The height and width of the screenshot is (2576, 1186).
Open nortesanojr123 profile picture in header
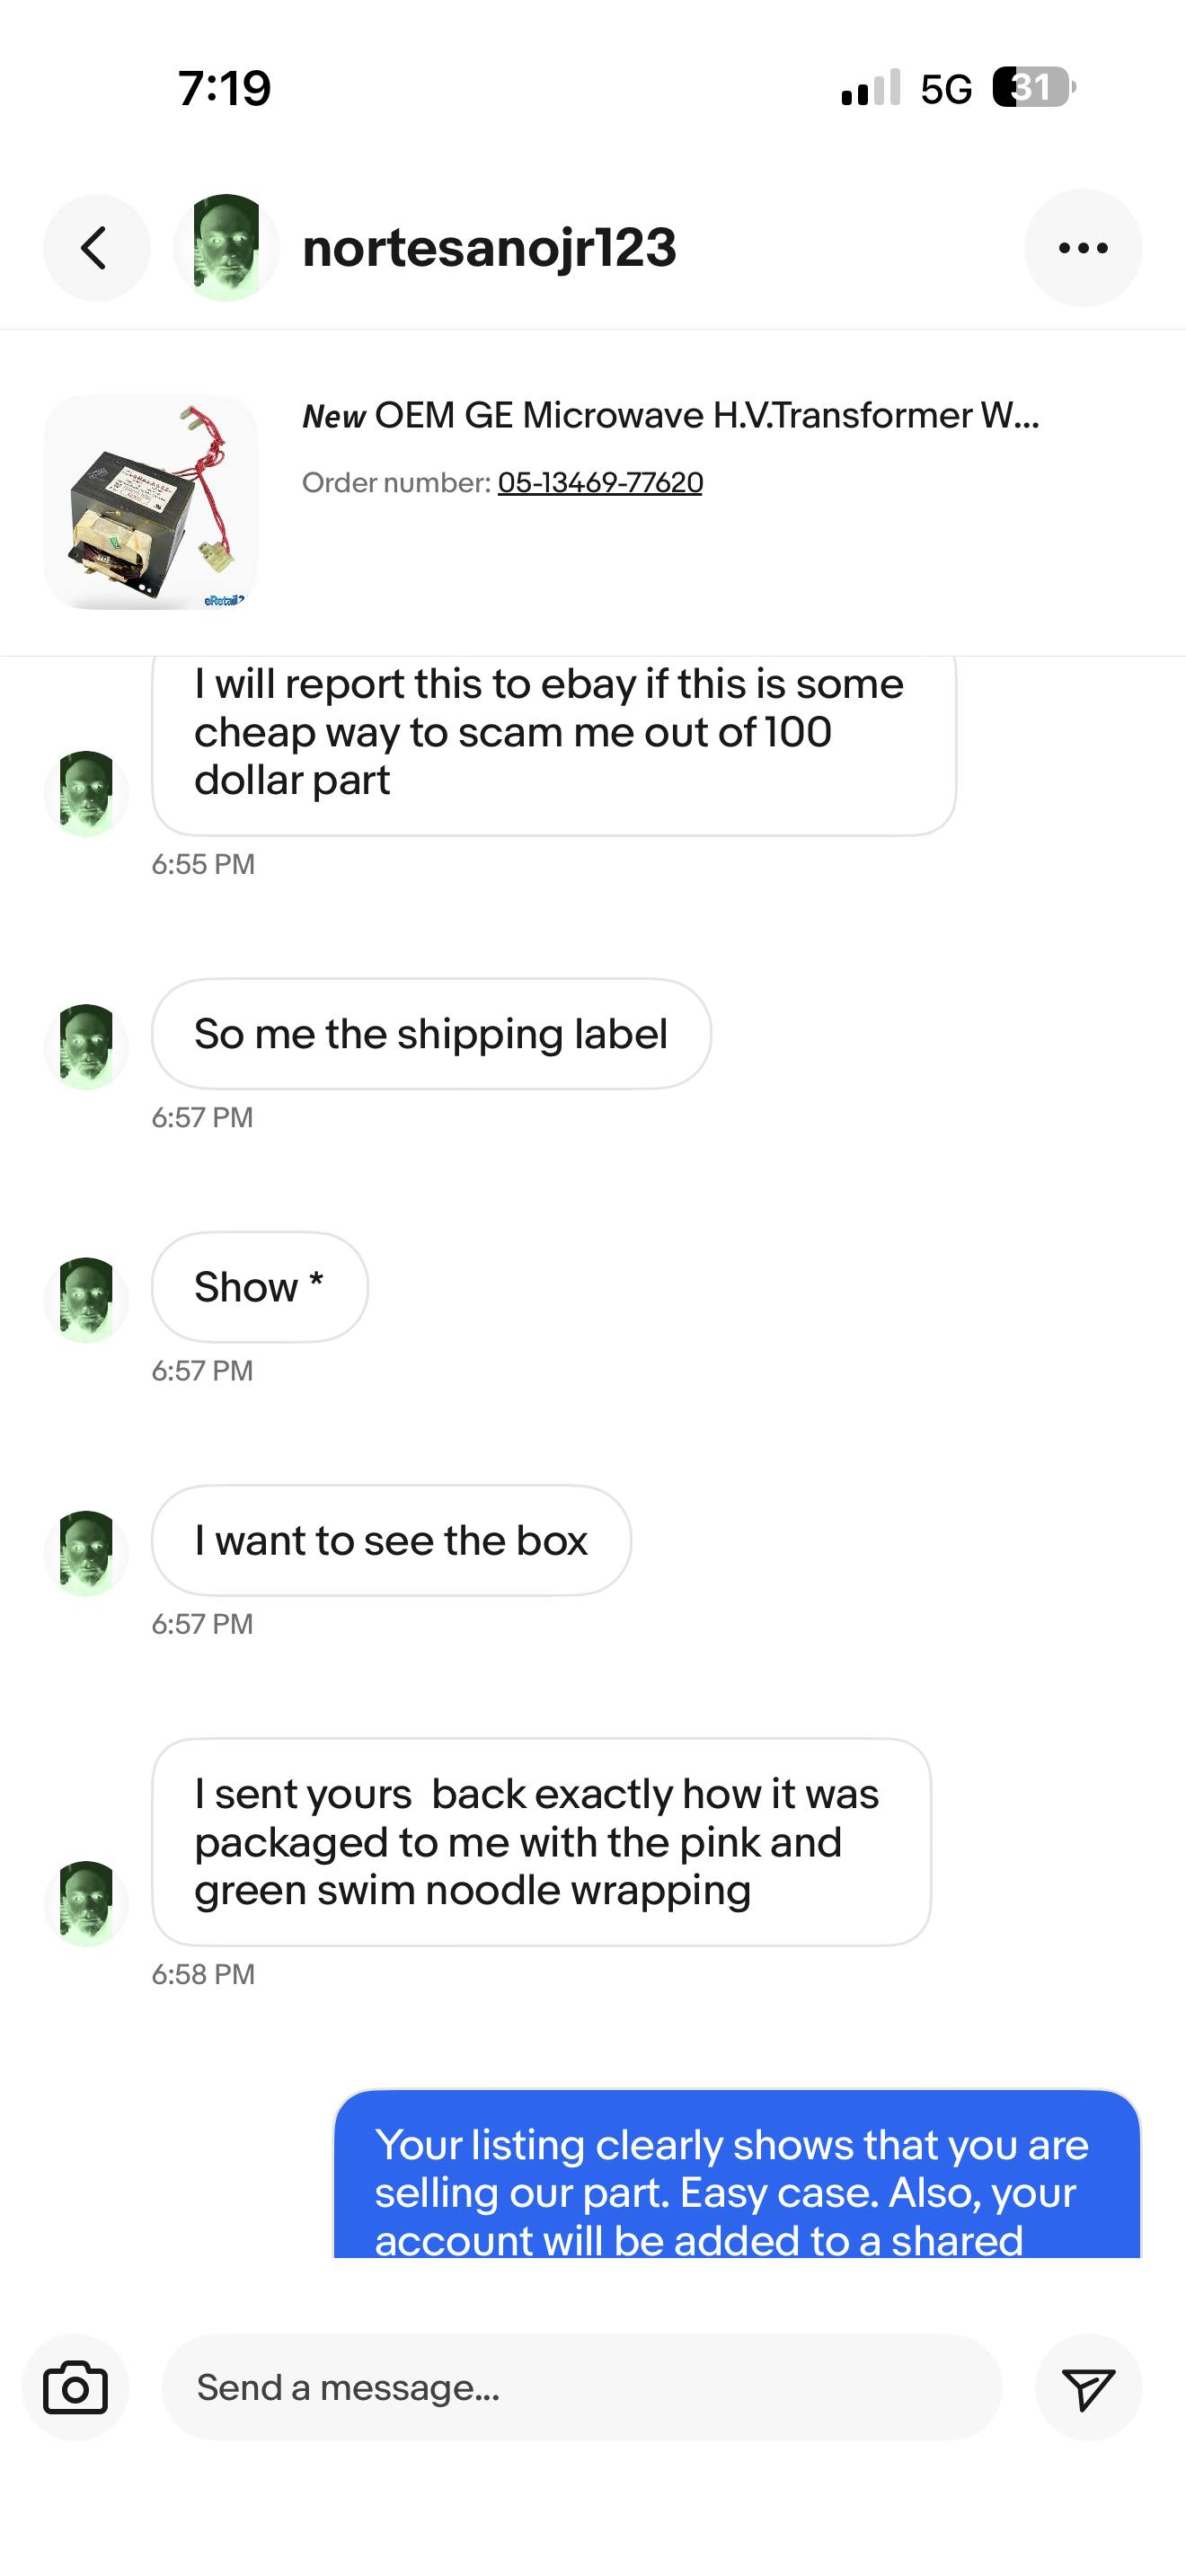click(226, 248)
